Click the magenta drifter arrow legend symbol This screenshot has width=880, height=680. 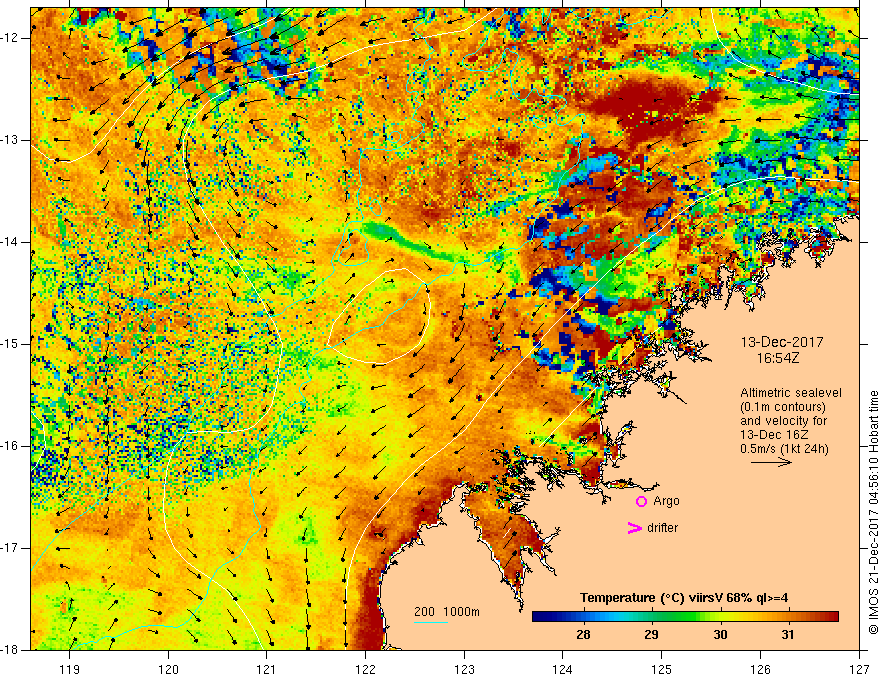tap(634, 528)
